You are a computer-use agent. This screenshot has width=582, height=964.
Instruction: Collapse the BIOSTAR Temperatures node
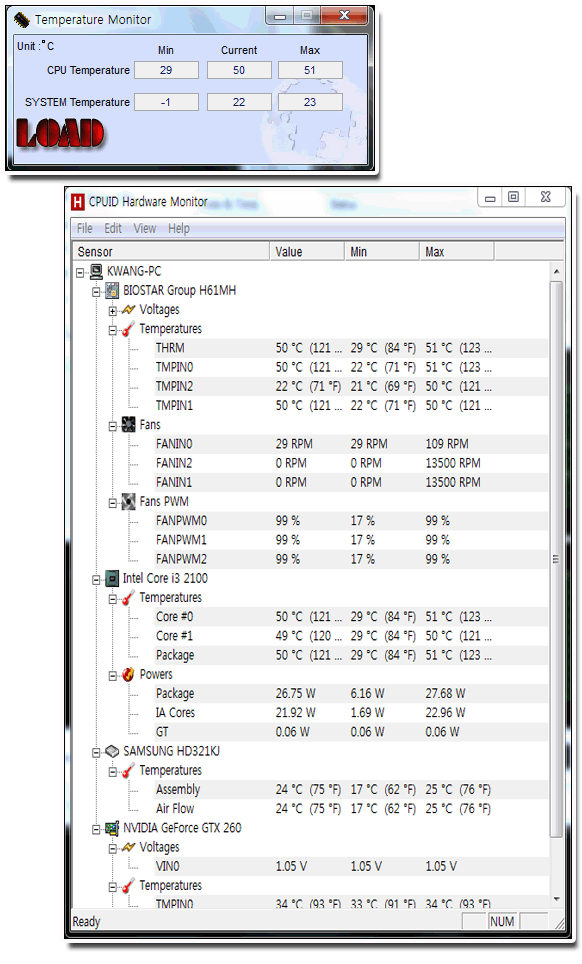(x=112, y=330)
